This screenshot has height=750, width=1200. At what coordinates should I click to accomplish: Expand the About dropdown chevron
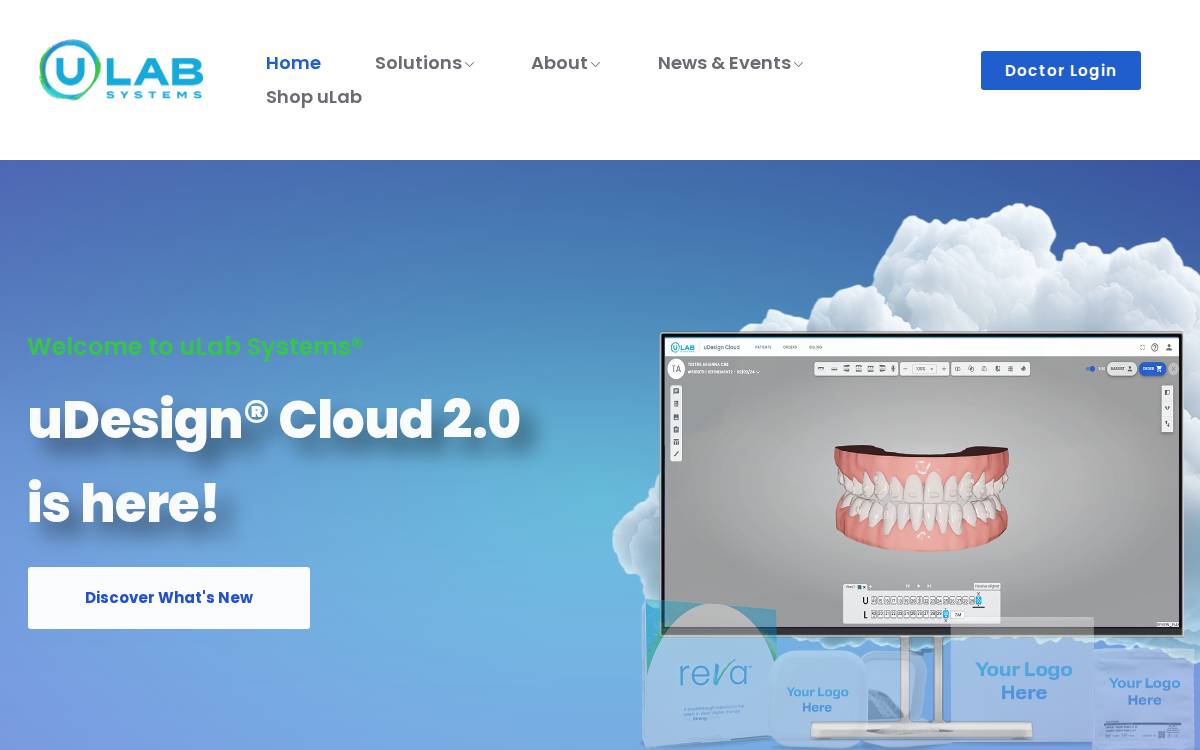pos(595,64)
